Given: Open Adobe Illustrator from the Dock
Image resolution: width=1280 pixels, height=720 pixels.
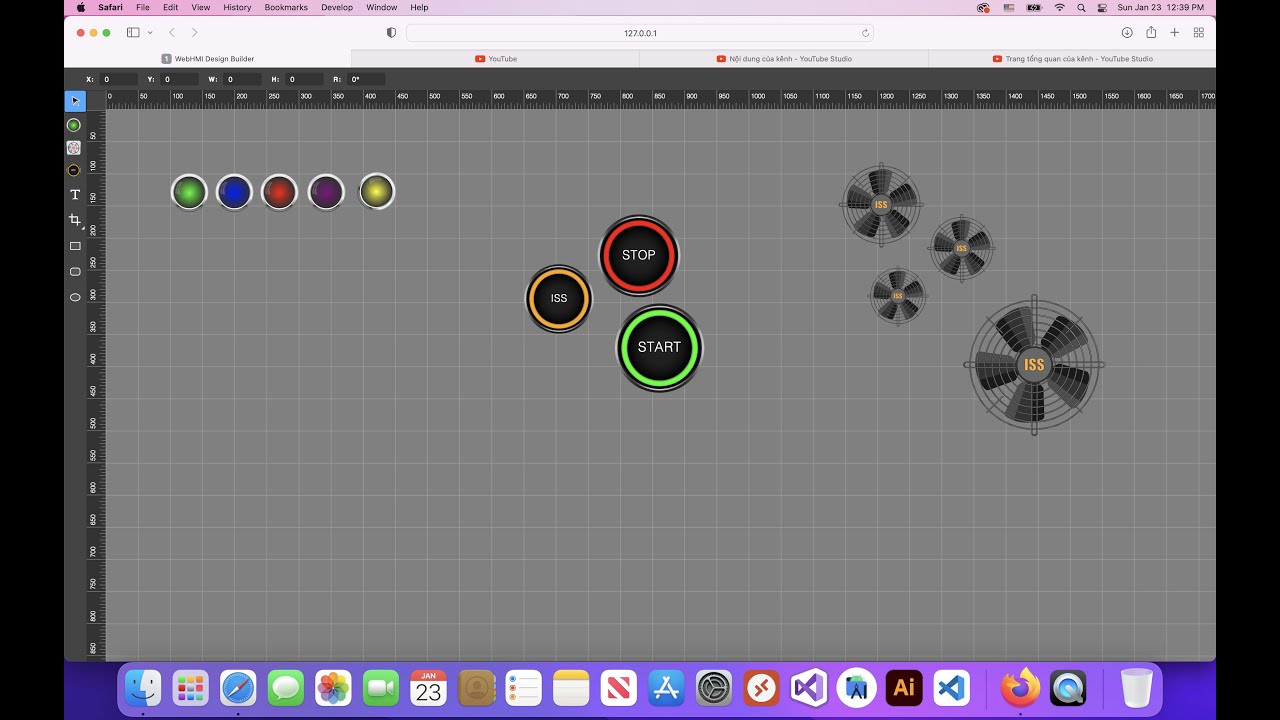Looking at the screenshot, I should [x=904, y=688].
